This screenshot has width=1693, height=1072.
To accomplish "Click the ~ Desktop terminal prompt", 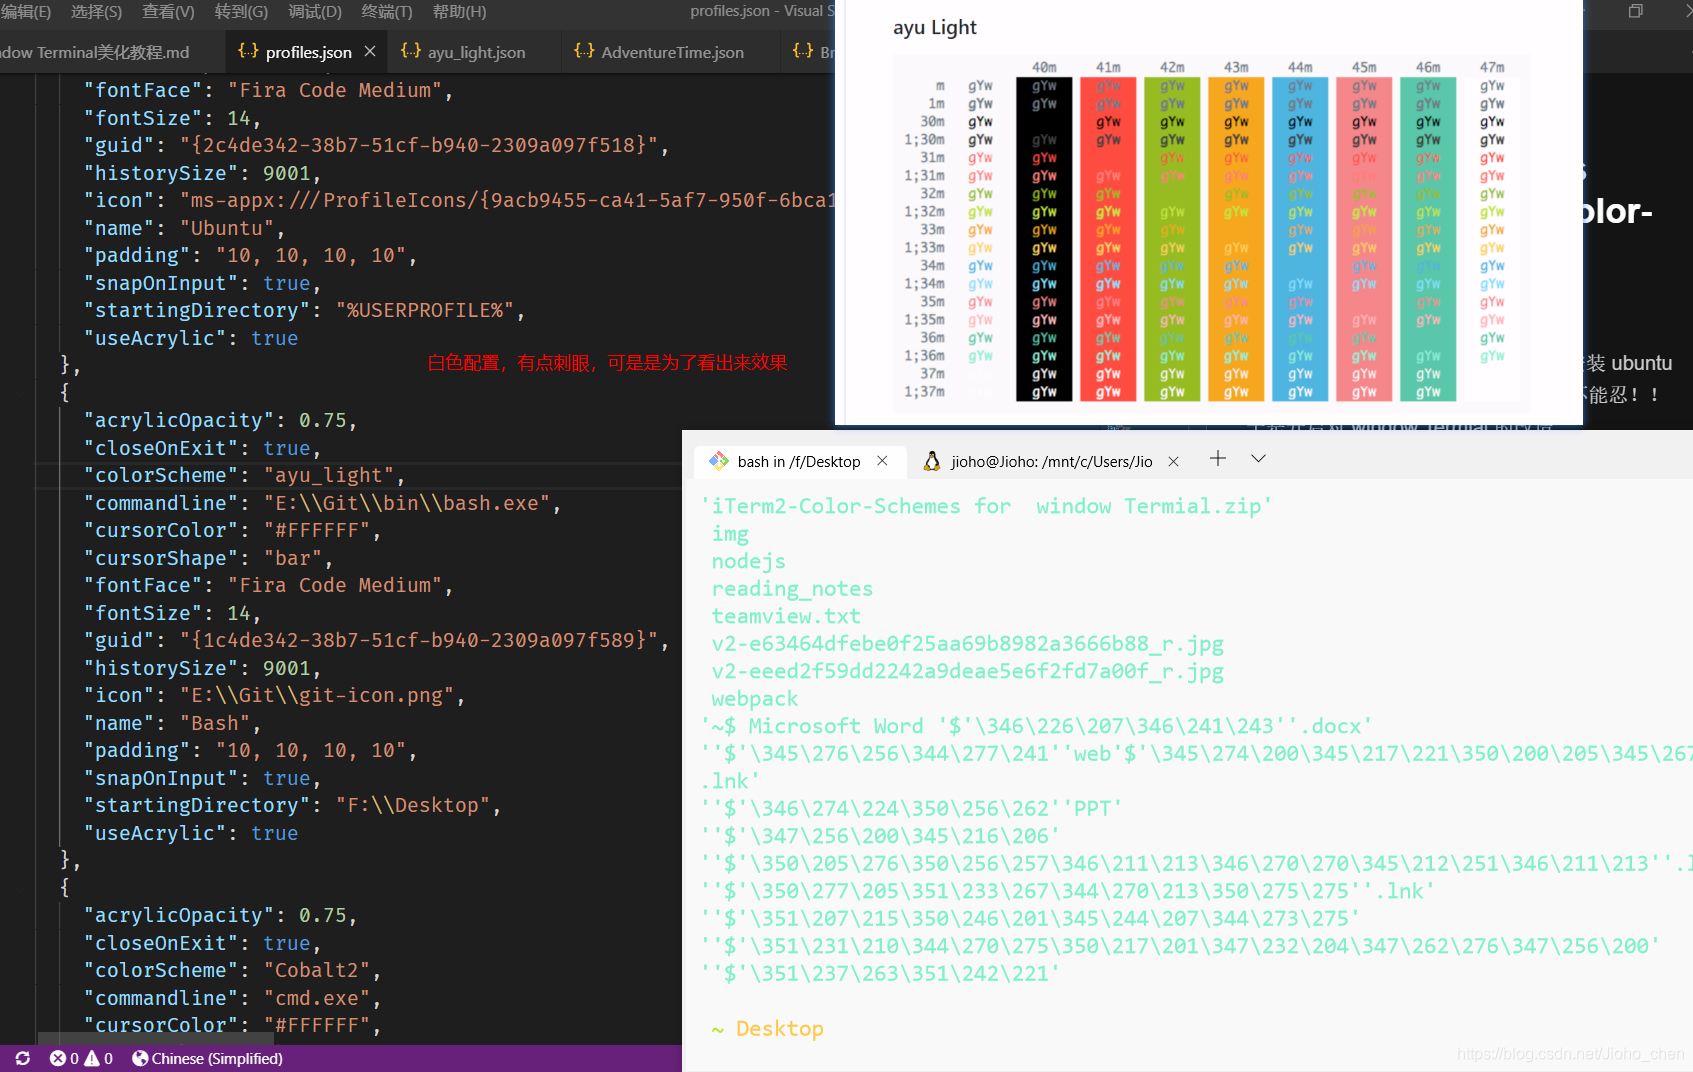I will click(x=767, y=1029).
